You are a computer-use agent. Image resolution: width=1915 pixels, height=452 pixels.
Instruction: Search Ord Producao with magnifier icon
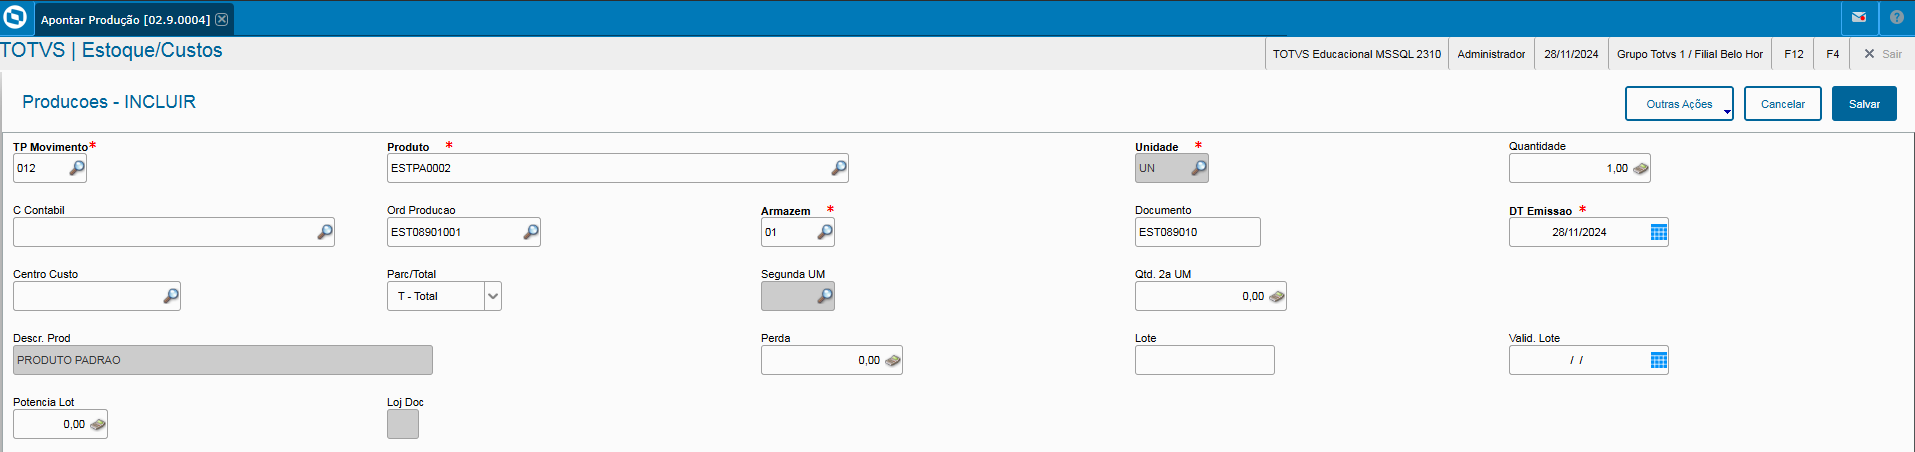pyautogui.click(x=531, y=232)
